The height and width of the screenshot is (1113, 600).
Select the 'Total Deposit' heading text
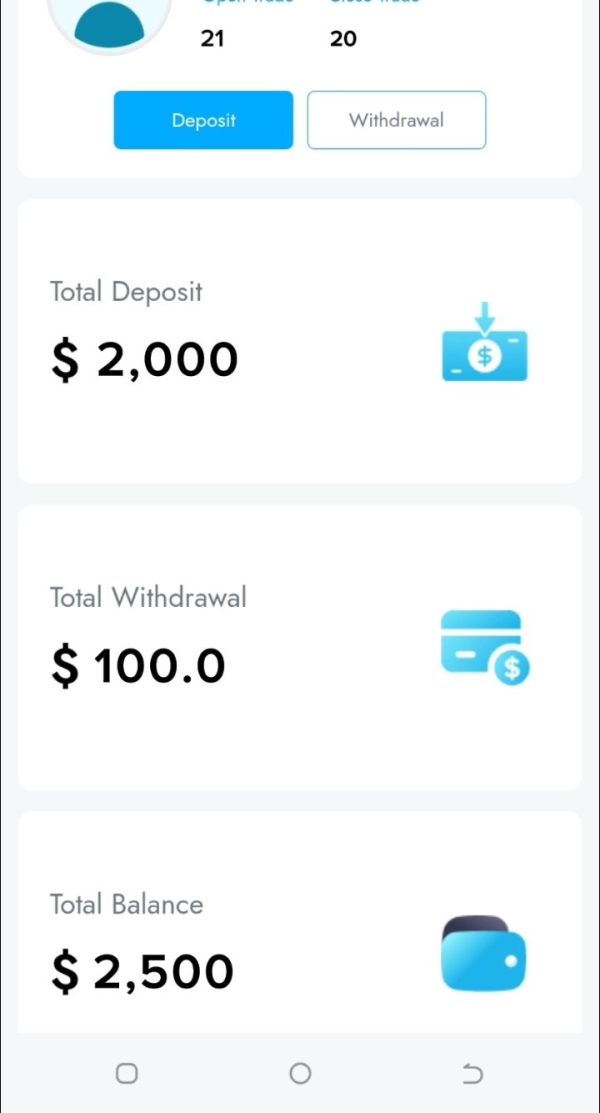(126, 292)
